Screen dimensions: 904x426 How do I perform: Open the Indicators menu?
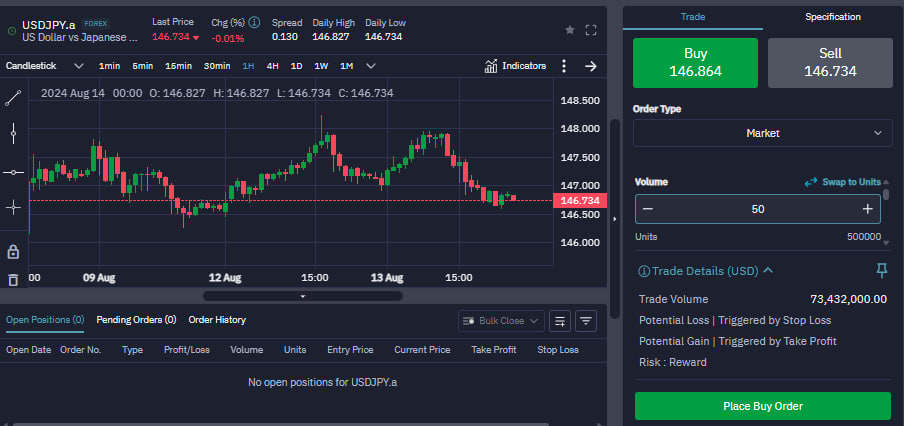(515, 66)
